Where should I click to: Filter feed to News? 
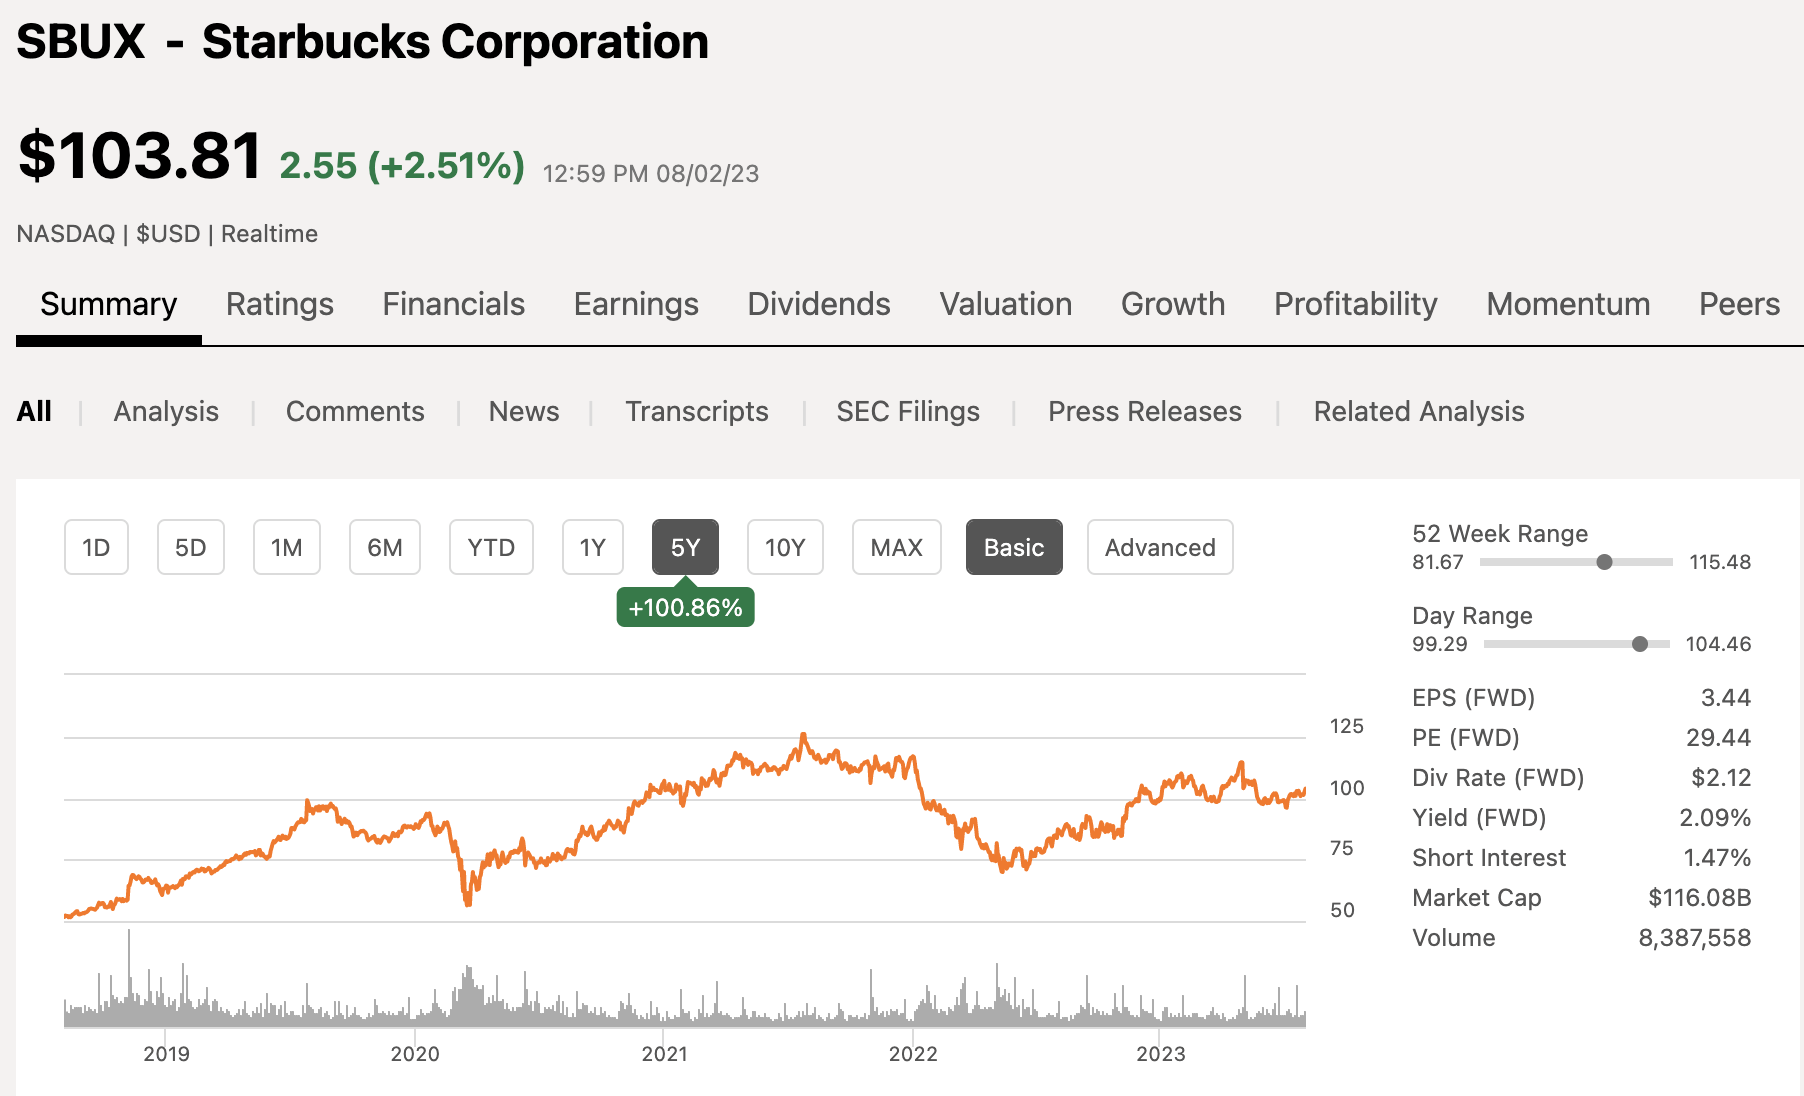[524, 411]
